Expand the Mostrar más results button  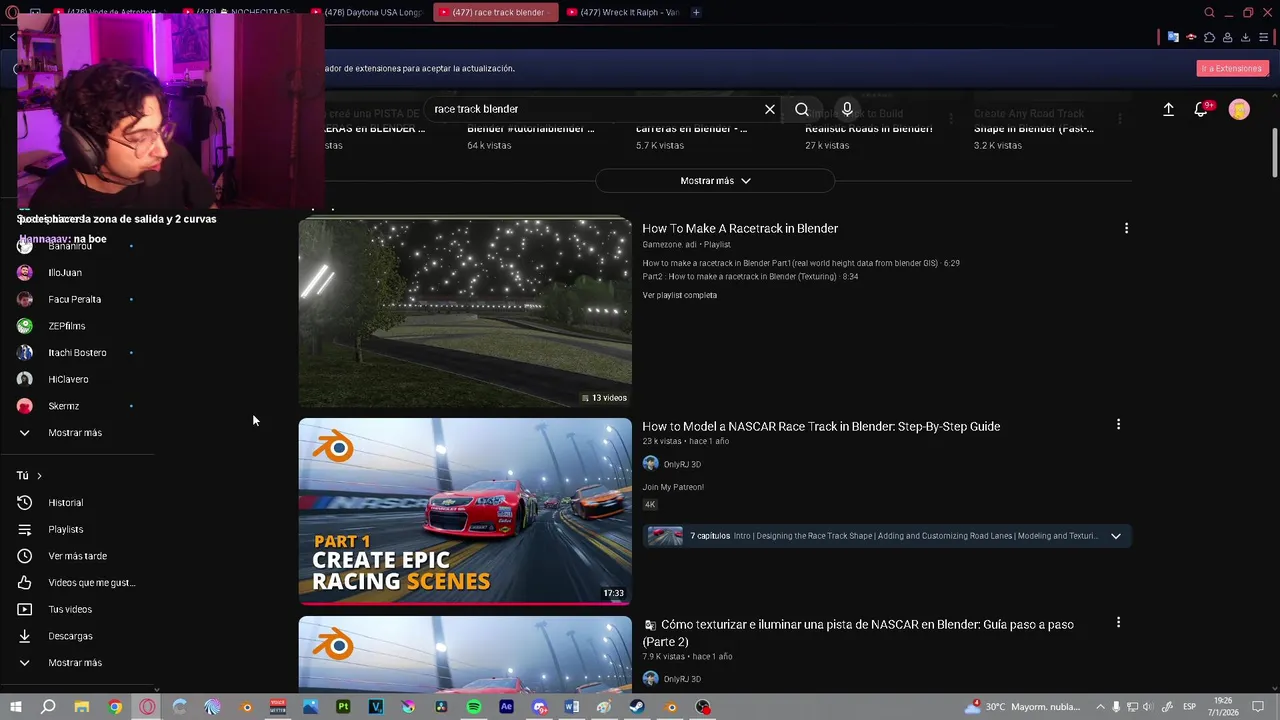coord(715,181)
